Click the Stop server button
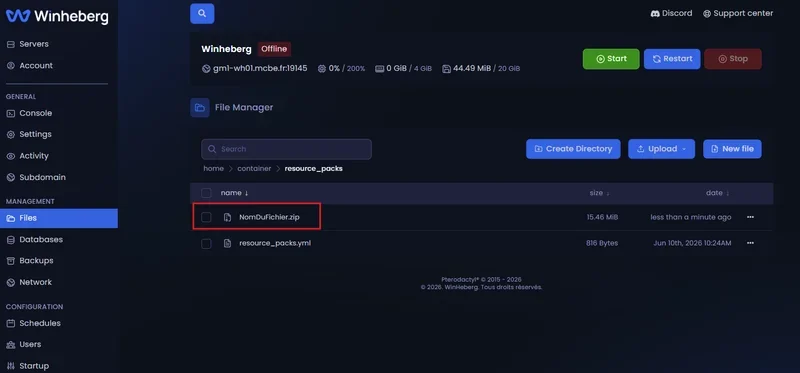This screenshot has height=373, width=800. coord(733,59)
